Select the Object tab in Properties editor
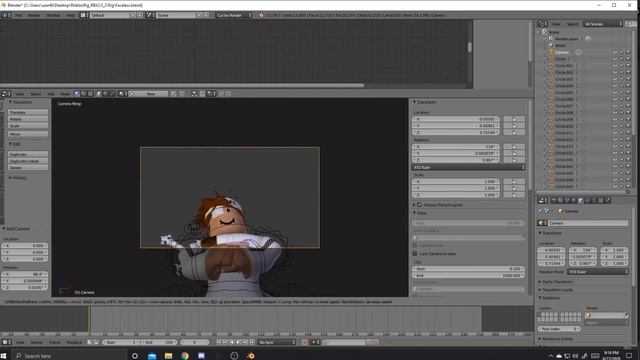 point(581,200)
